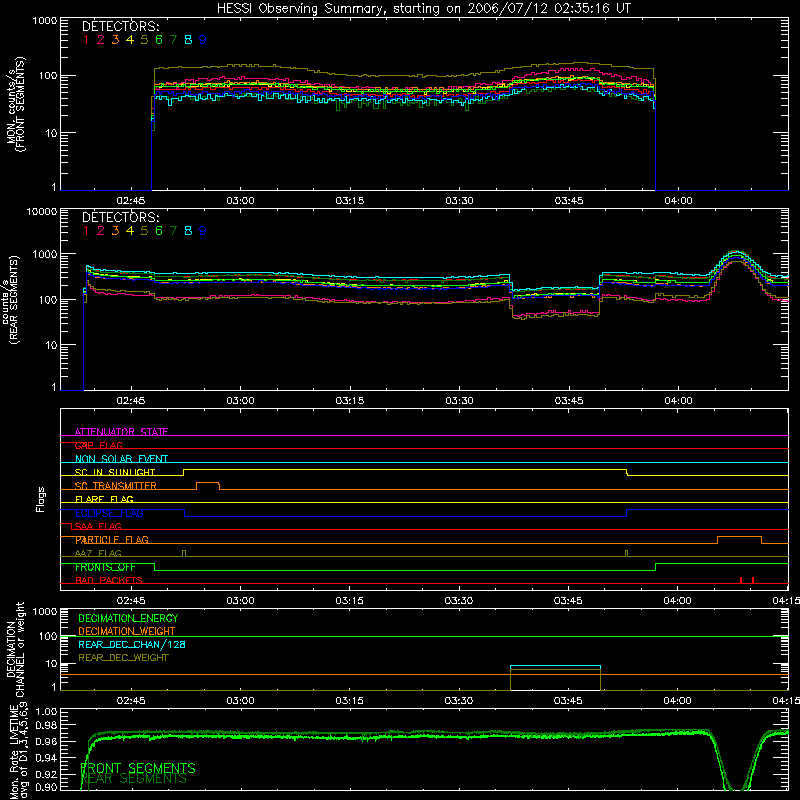Click the 0.96 tick on the livetime axis
800x800 pixels.
pos(46,741)
